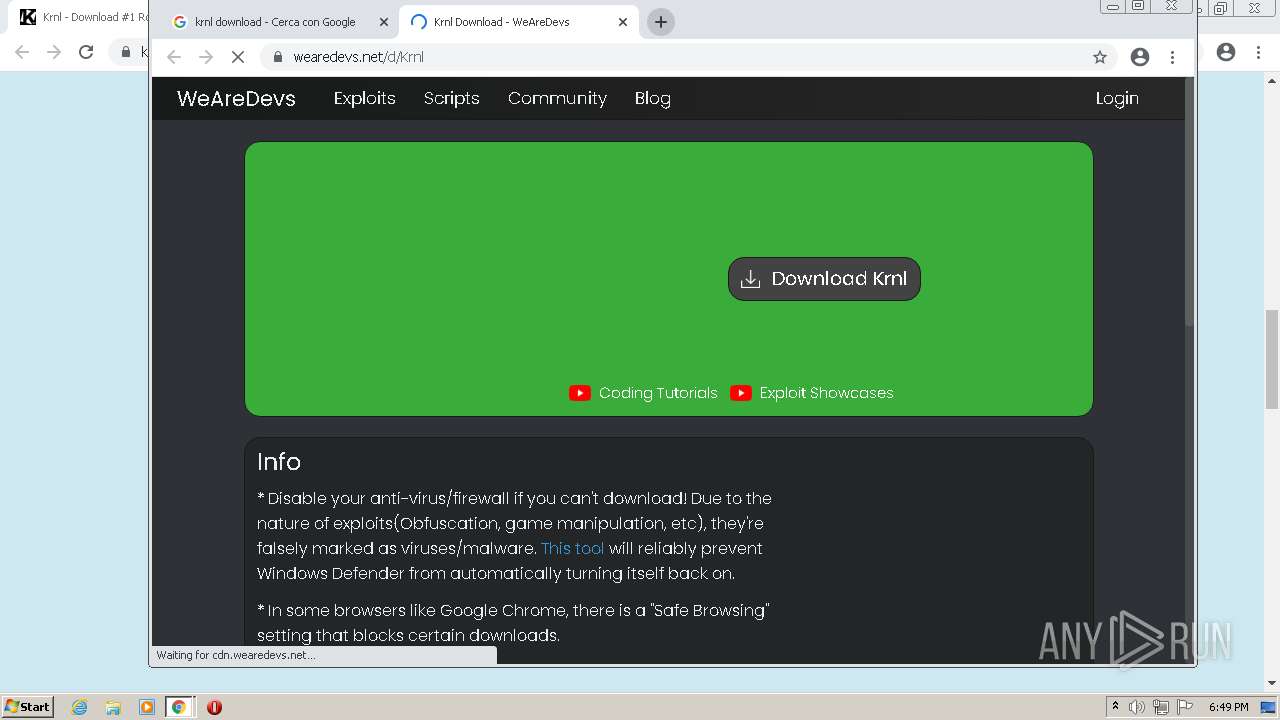The width and height of the screenshot is (1280, 720).
Task: Select the background window's Krnl tab
Action: [82, 17]
